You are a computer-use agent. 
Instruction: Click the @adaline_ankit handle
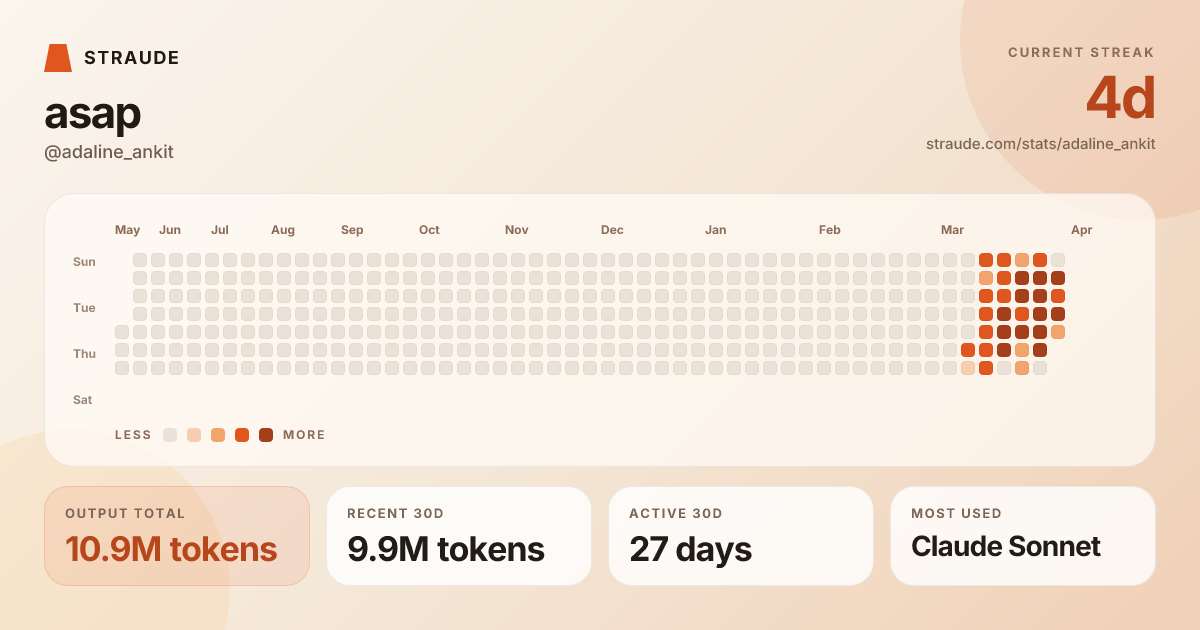coord(109,152)
